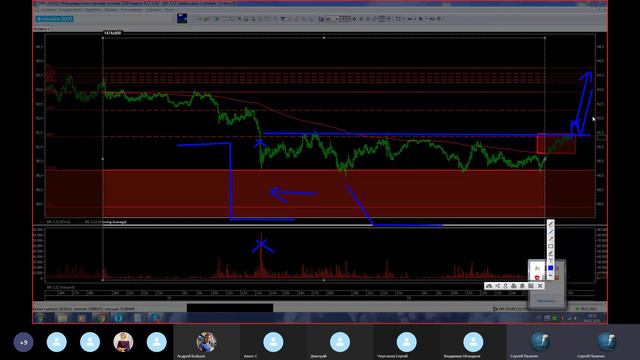Print screenshot using the printer icon

tap(514, 286)
